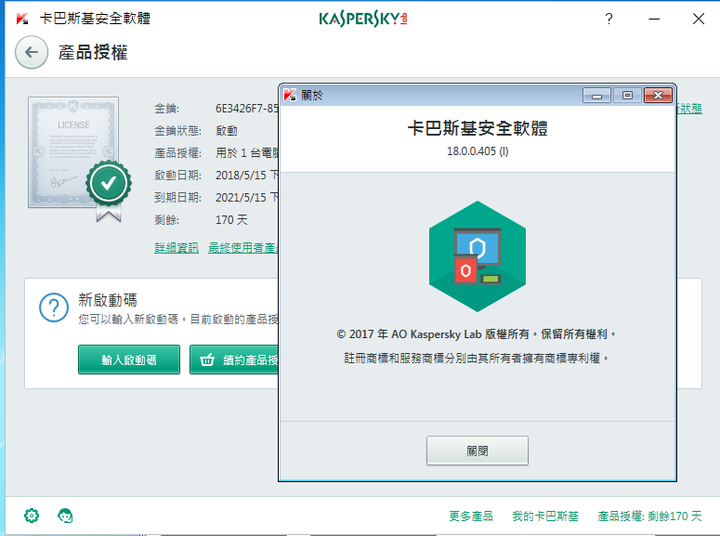
Task: Click the 到期日期: field label
Action: point(178,197)
